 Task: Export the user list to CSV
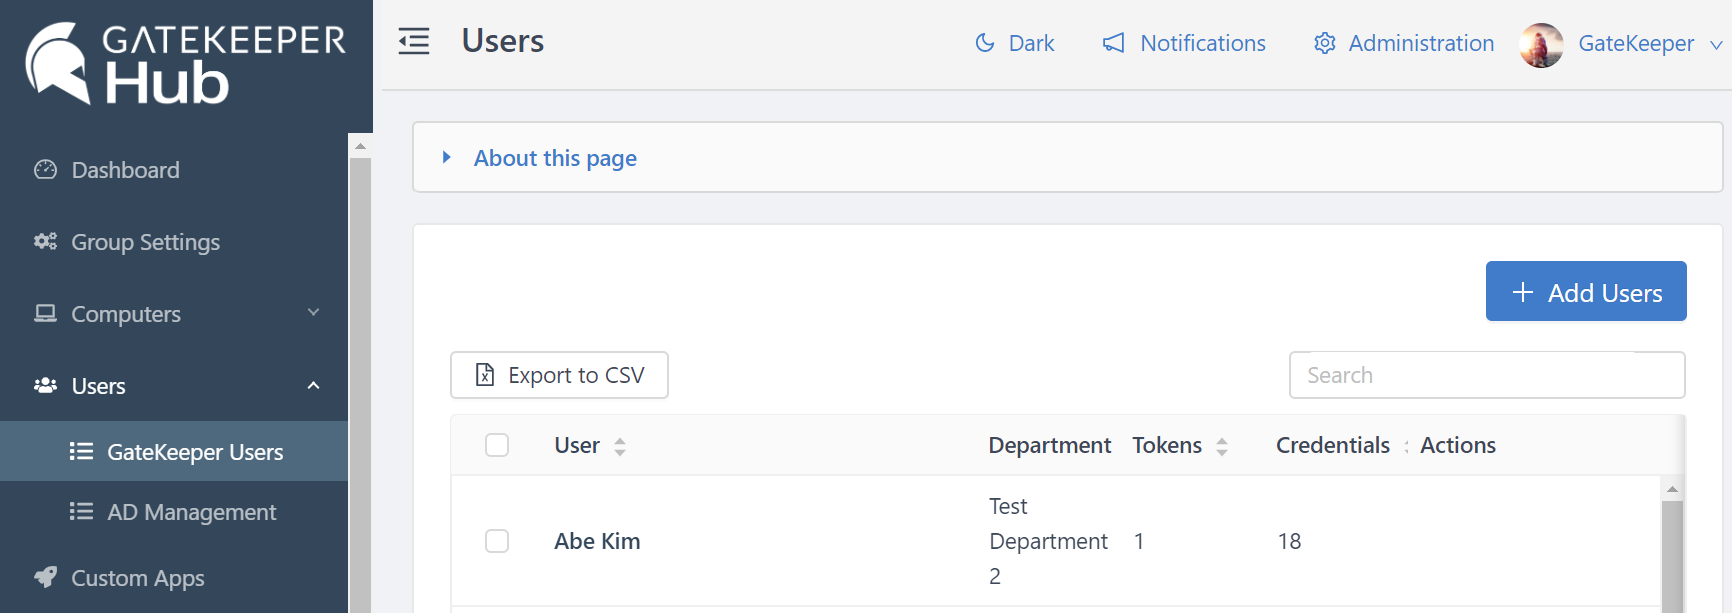559,375
